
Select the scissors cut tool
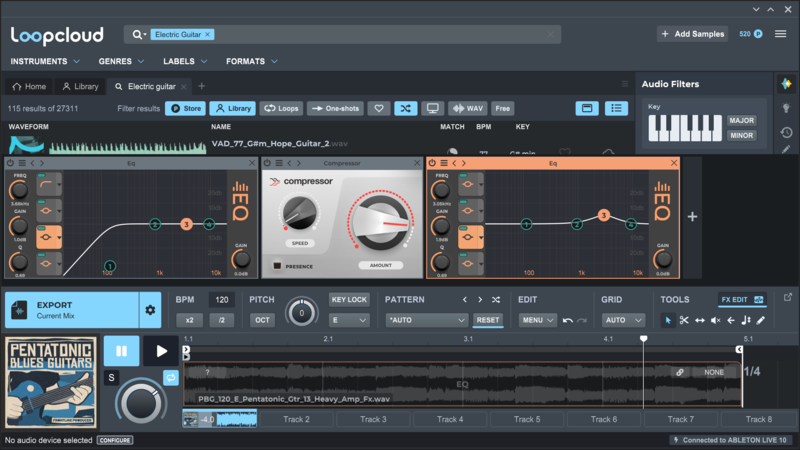point(684,320)
